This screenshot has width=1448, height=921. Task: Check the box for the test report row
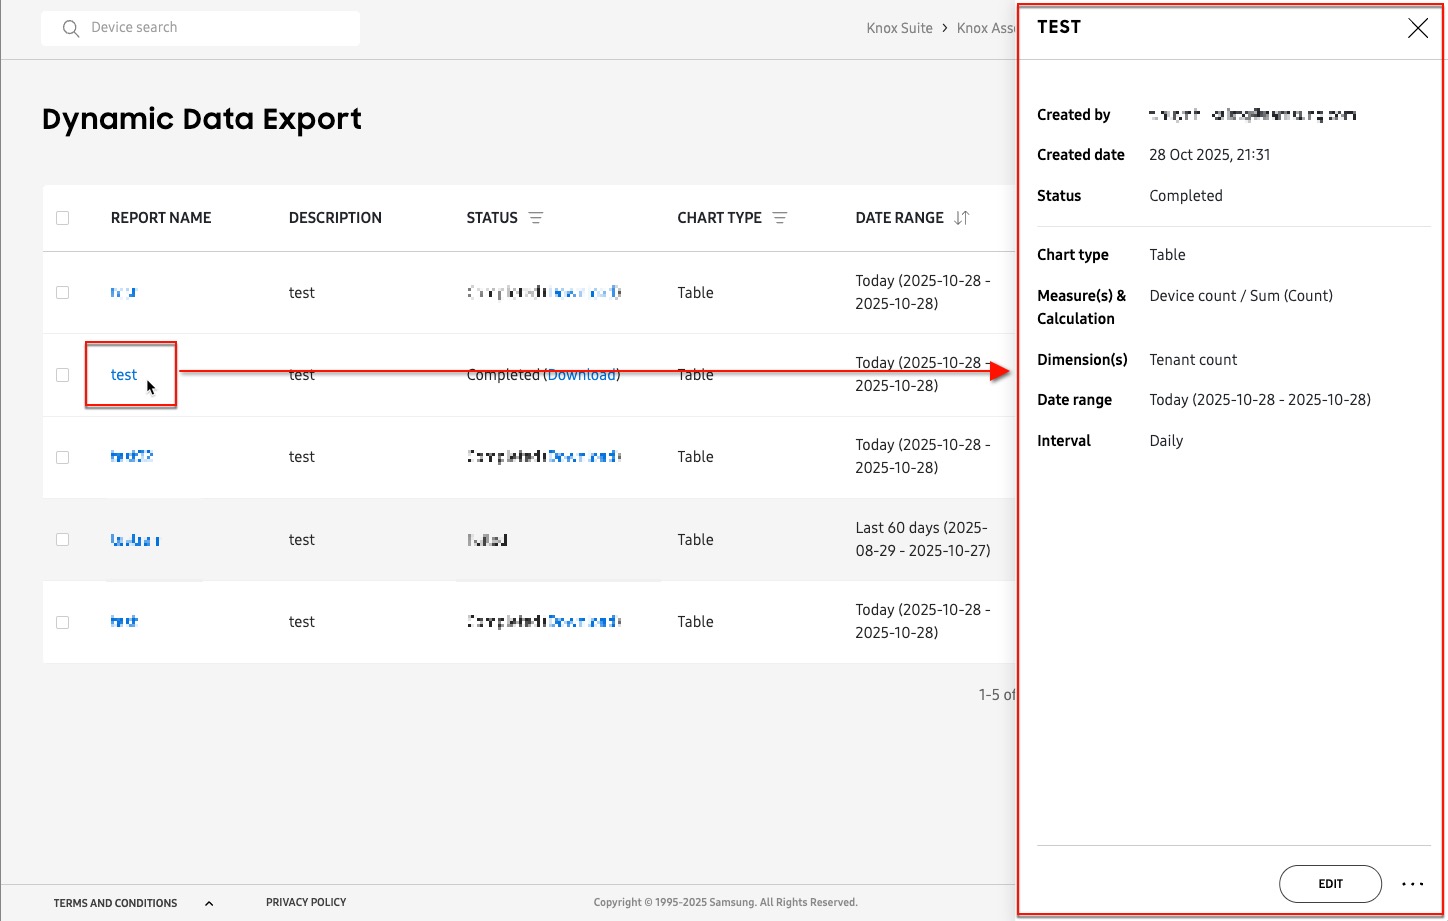63,375
